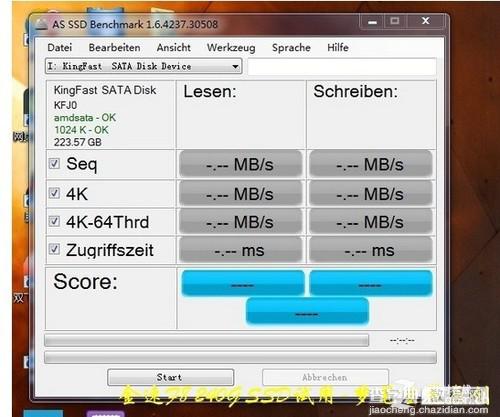Click the total score blue box
The width and height of the screenshot is (500, 417).
coord(307,311)
